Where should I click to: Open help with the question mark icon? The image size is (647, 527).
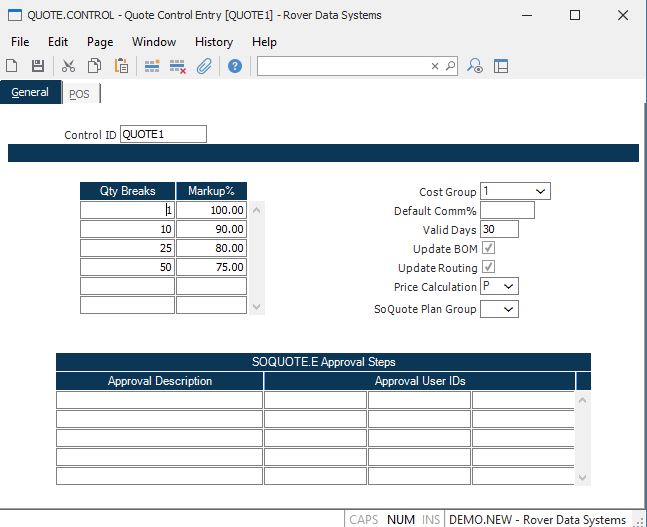(x=235, y=66)
